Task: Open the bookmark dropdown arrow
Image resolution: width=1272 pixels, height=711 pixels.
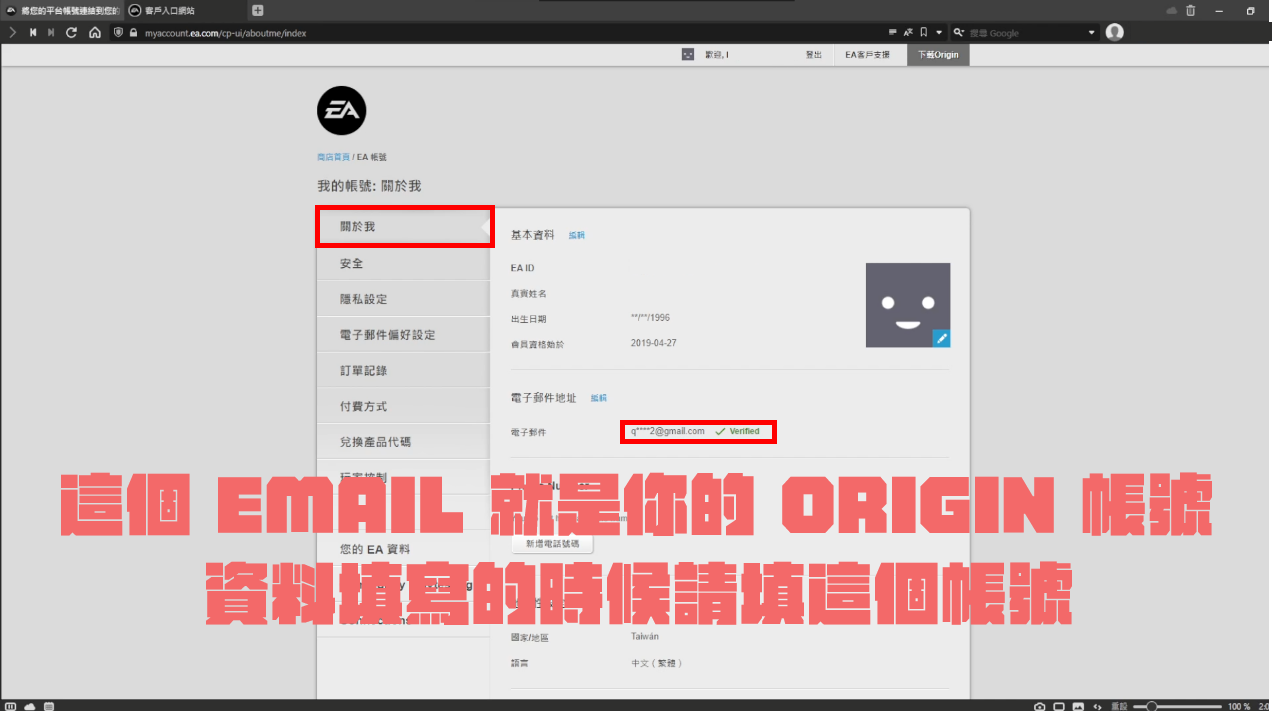Action: pos(939,33)
